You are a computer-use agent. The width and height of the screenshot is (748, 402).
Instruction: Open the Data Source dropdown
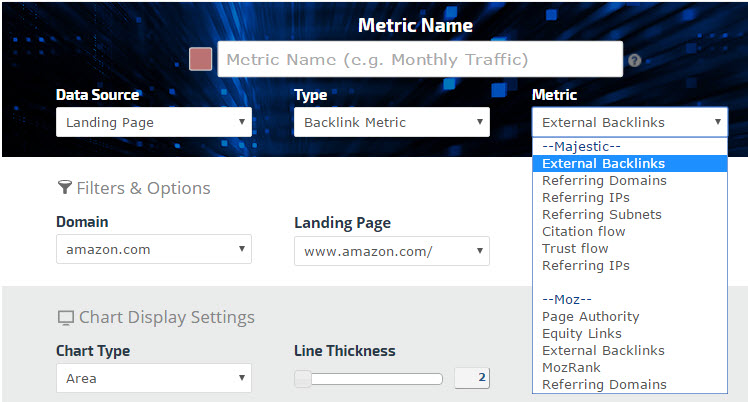pyautogui.click(x=153, y=123)
